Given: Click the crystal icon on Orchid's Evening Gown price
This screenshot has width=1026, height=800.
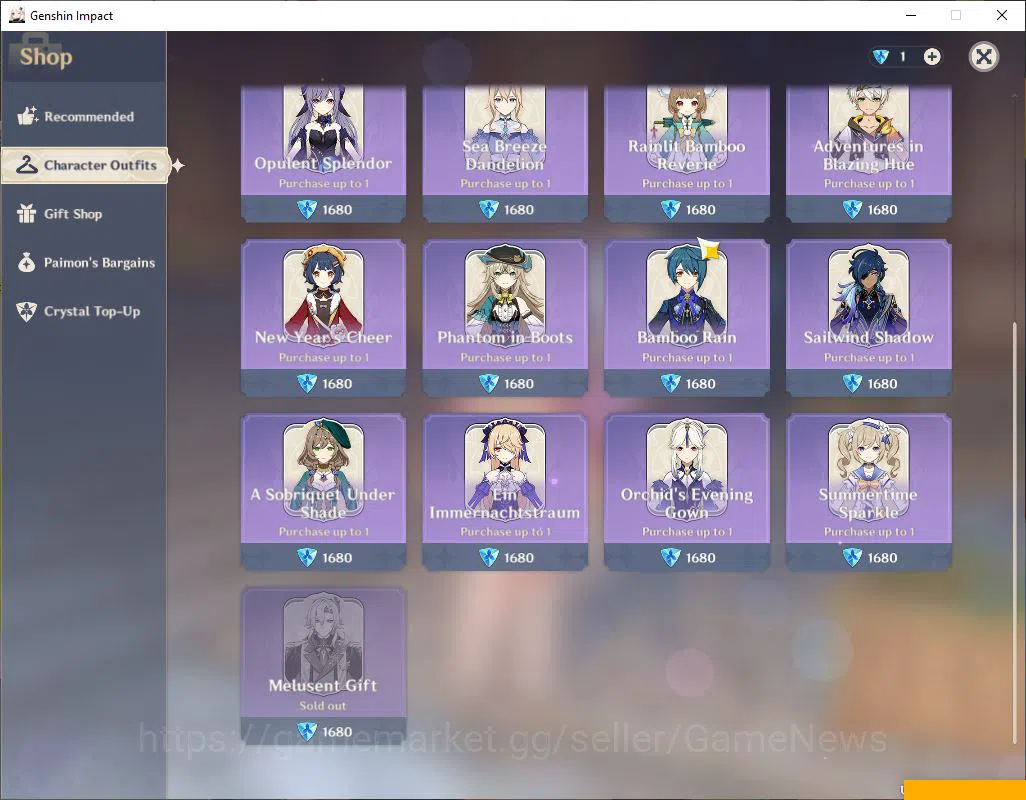Looking at the screenshot, I should click(x=670, y=557).
